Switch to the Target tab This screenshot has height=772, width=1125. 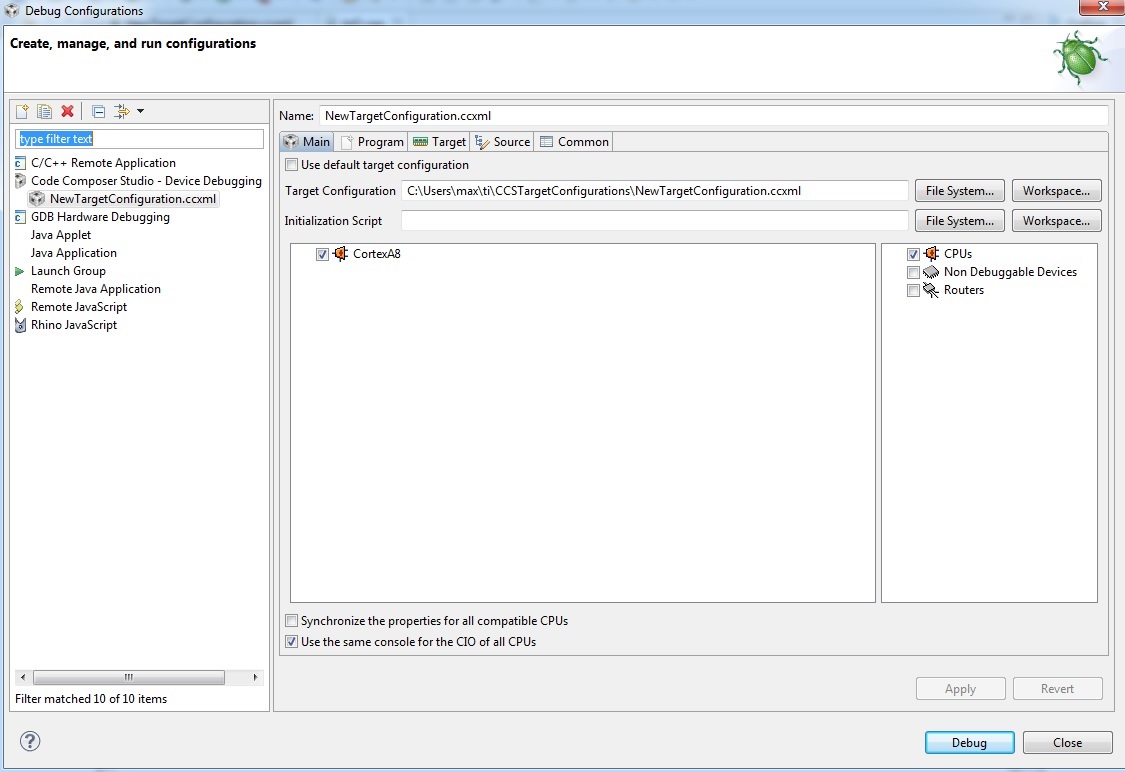coord(440,141)
